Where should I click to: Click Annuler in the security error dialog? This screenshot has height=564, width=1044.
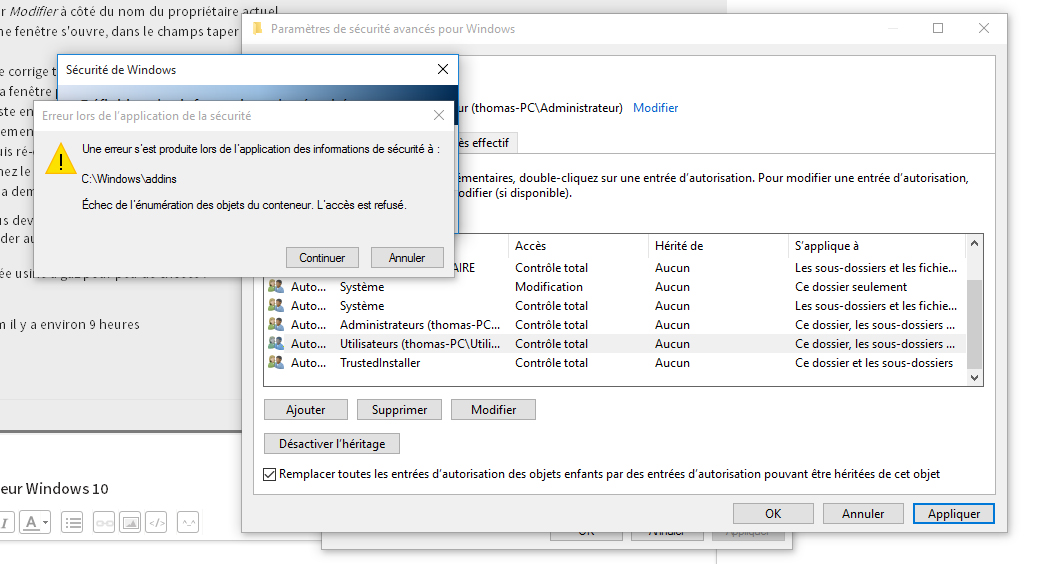(407, 258)
